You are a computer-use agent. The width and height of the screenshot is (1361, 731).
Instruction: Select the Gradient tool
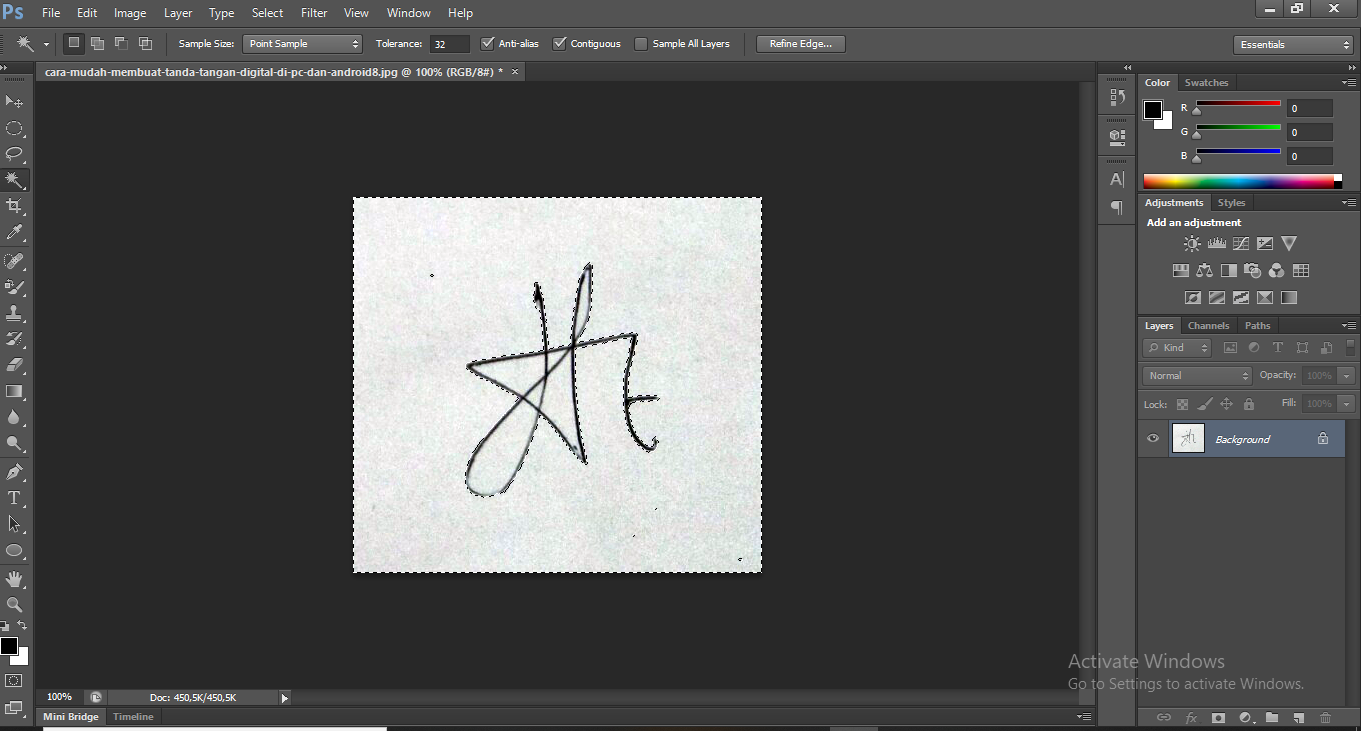(x=14, y=391)
